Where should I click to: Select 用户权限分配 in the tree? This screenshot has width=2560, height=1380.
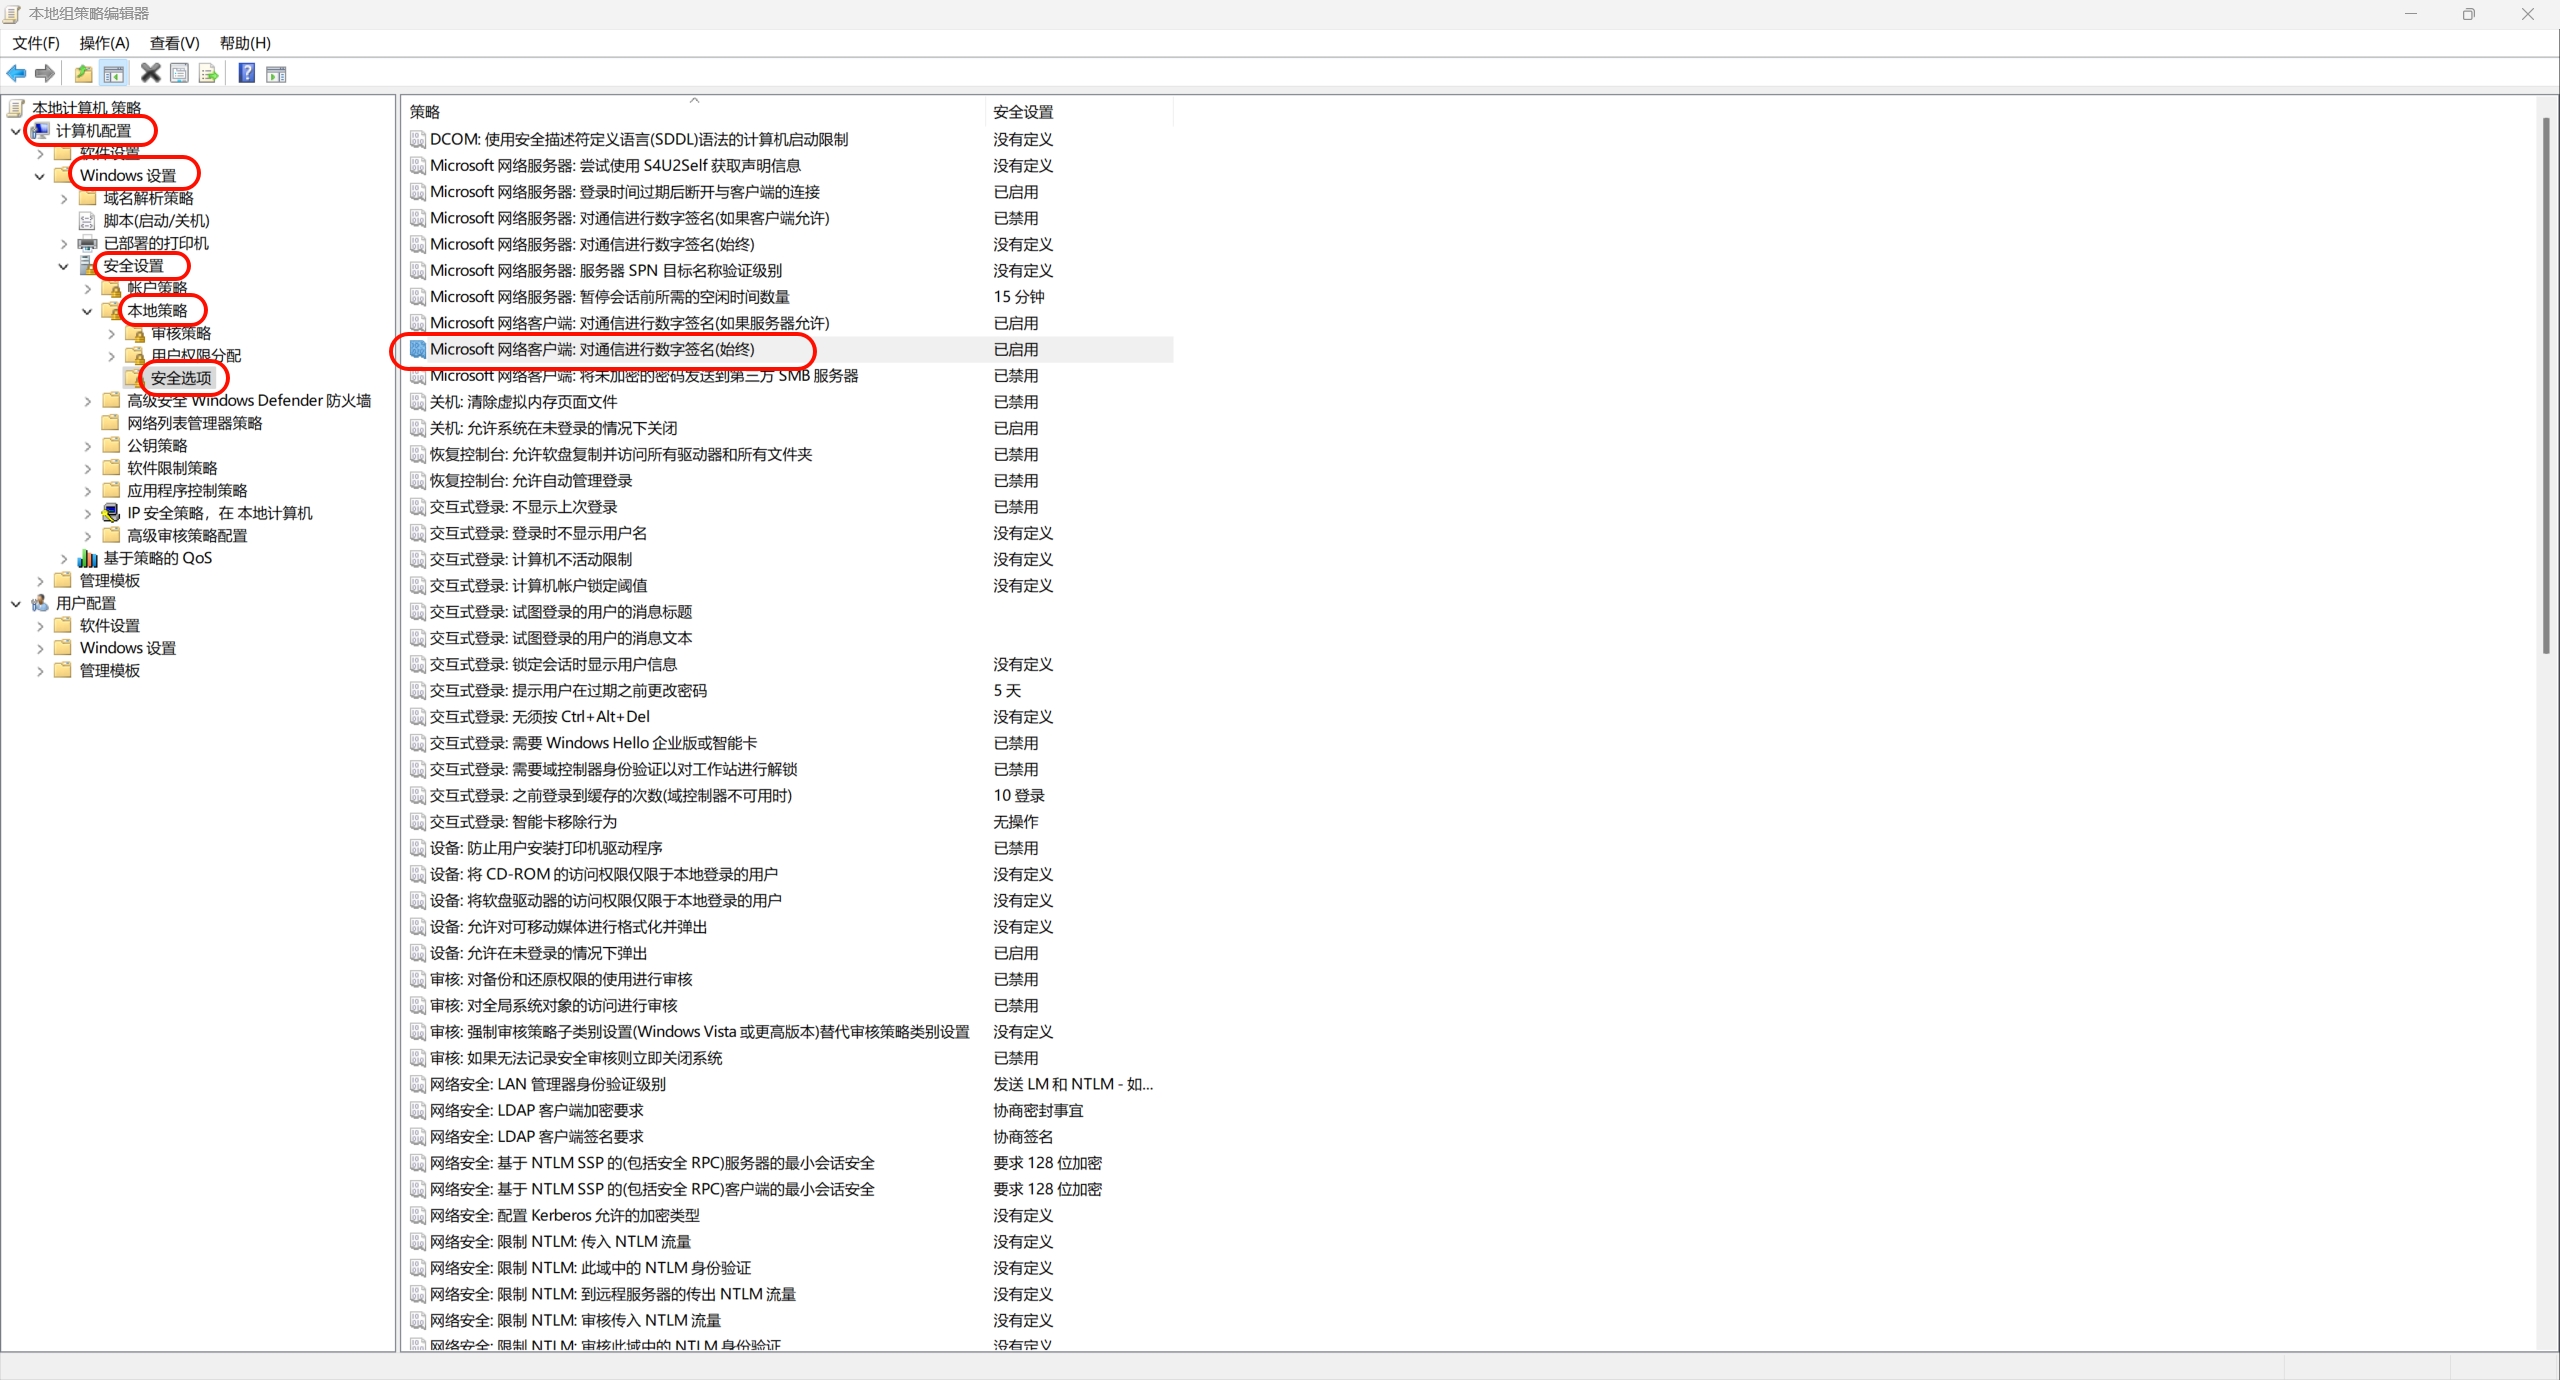[x=196, y=356]
